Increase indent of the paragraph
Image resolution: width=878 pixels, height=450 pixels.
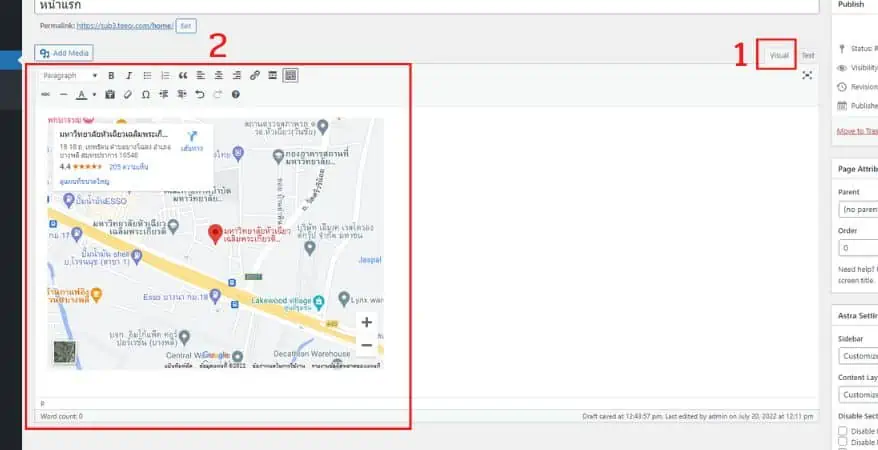point(181,95)
